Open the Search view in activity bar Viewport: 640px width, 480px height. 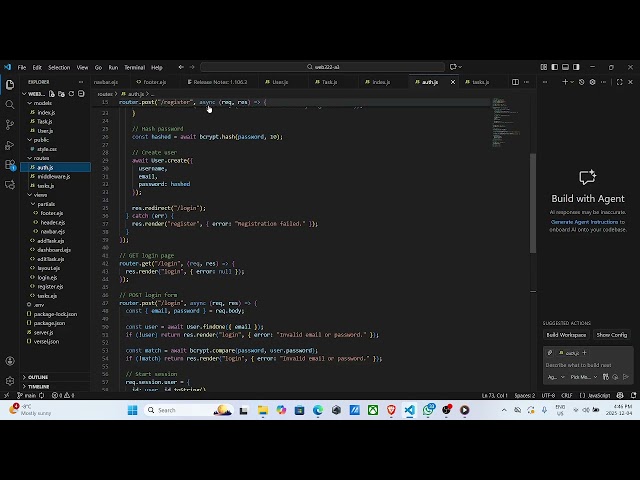pos(10,105)
